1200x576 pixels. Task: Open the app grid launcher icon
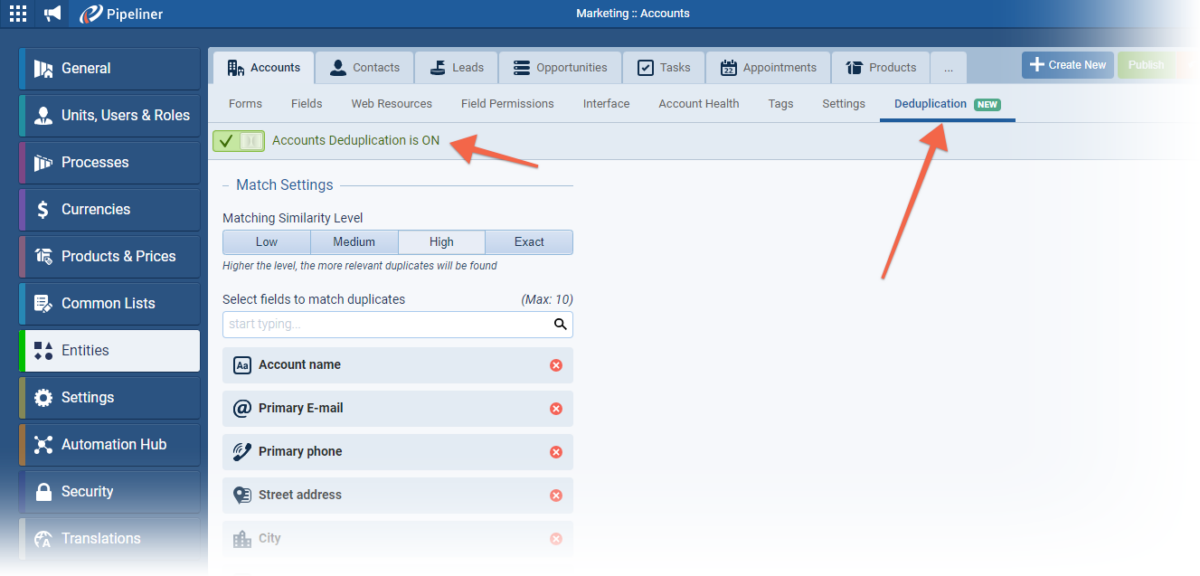point(18,14)
